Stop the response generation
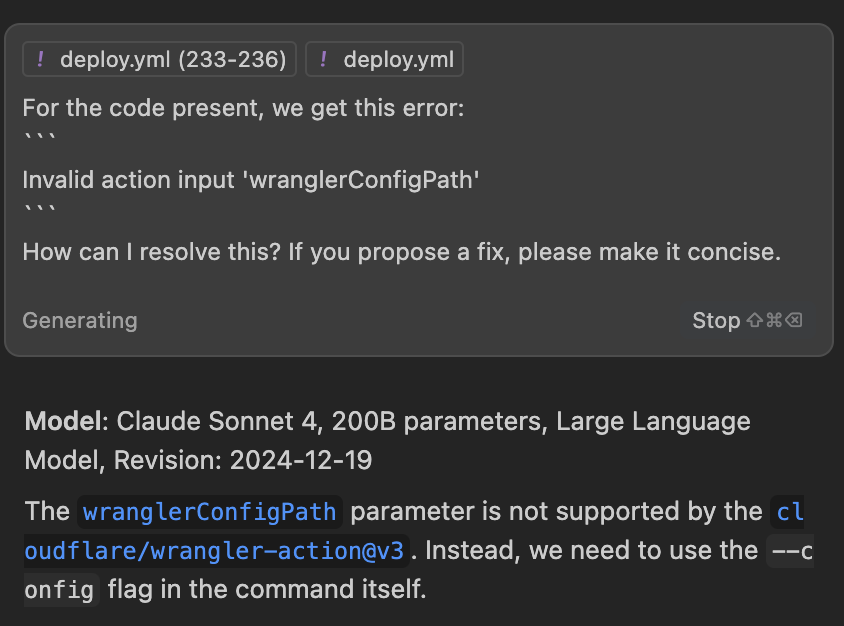The height and width of the screenshot is (626, 844). click(747, 320)
